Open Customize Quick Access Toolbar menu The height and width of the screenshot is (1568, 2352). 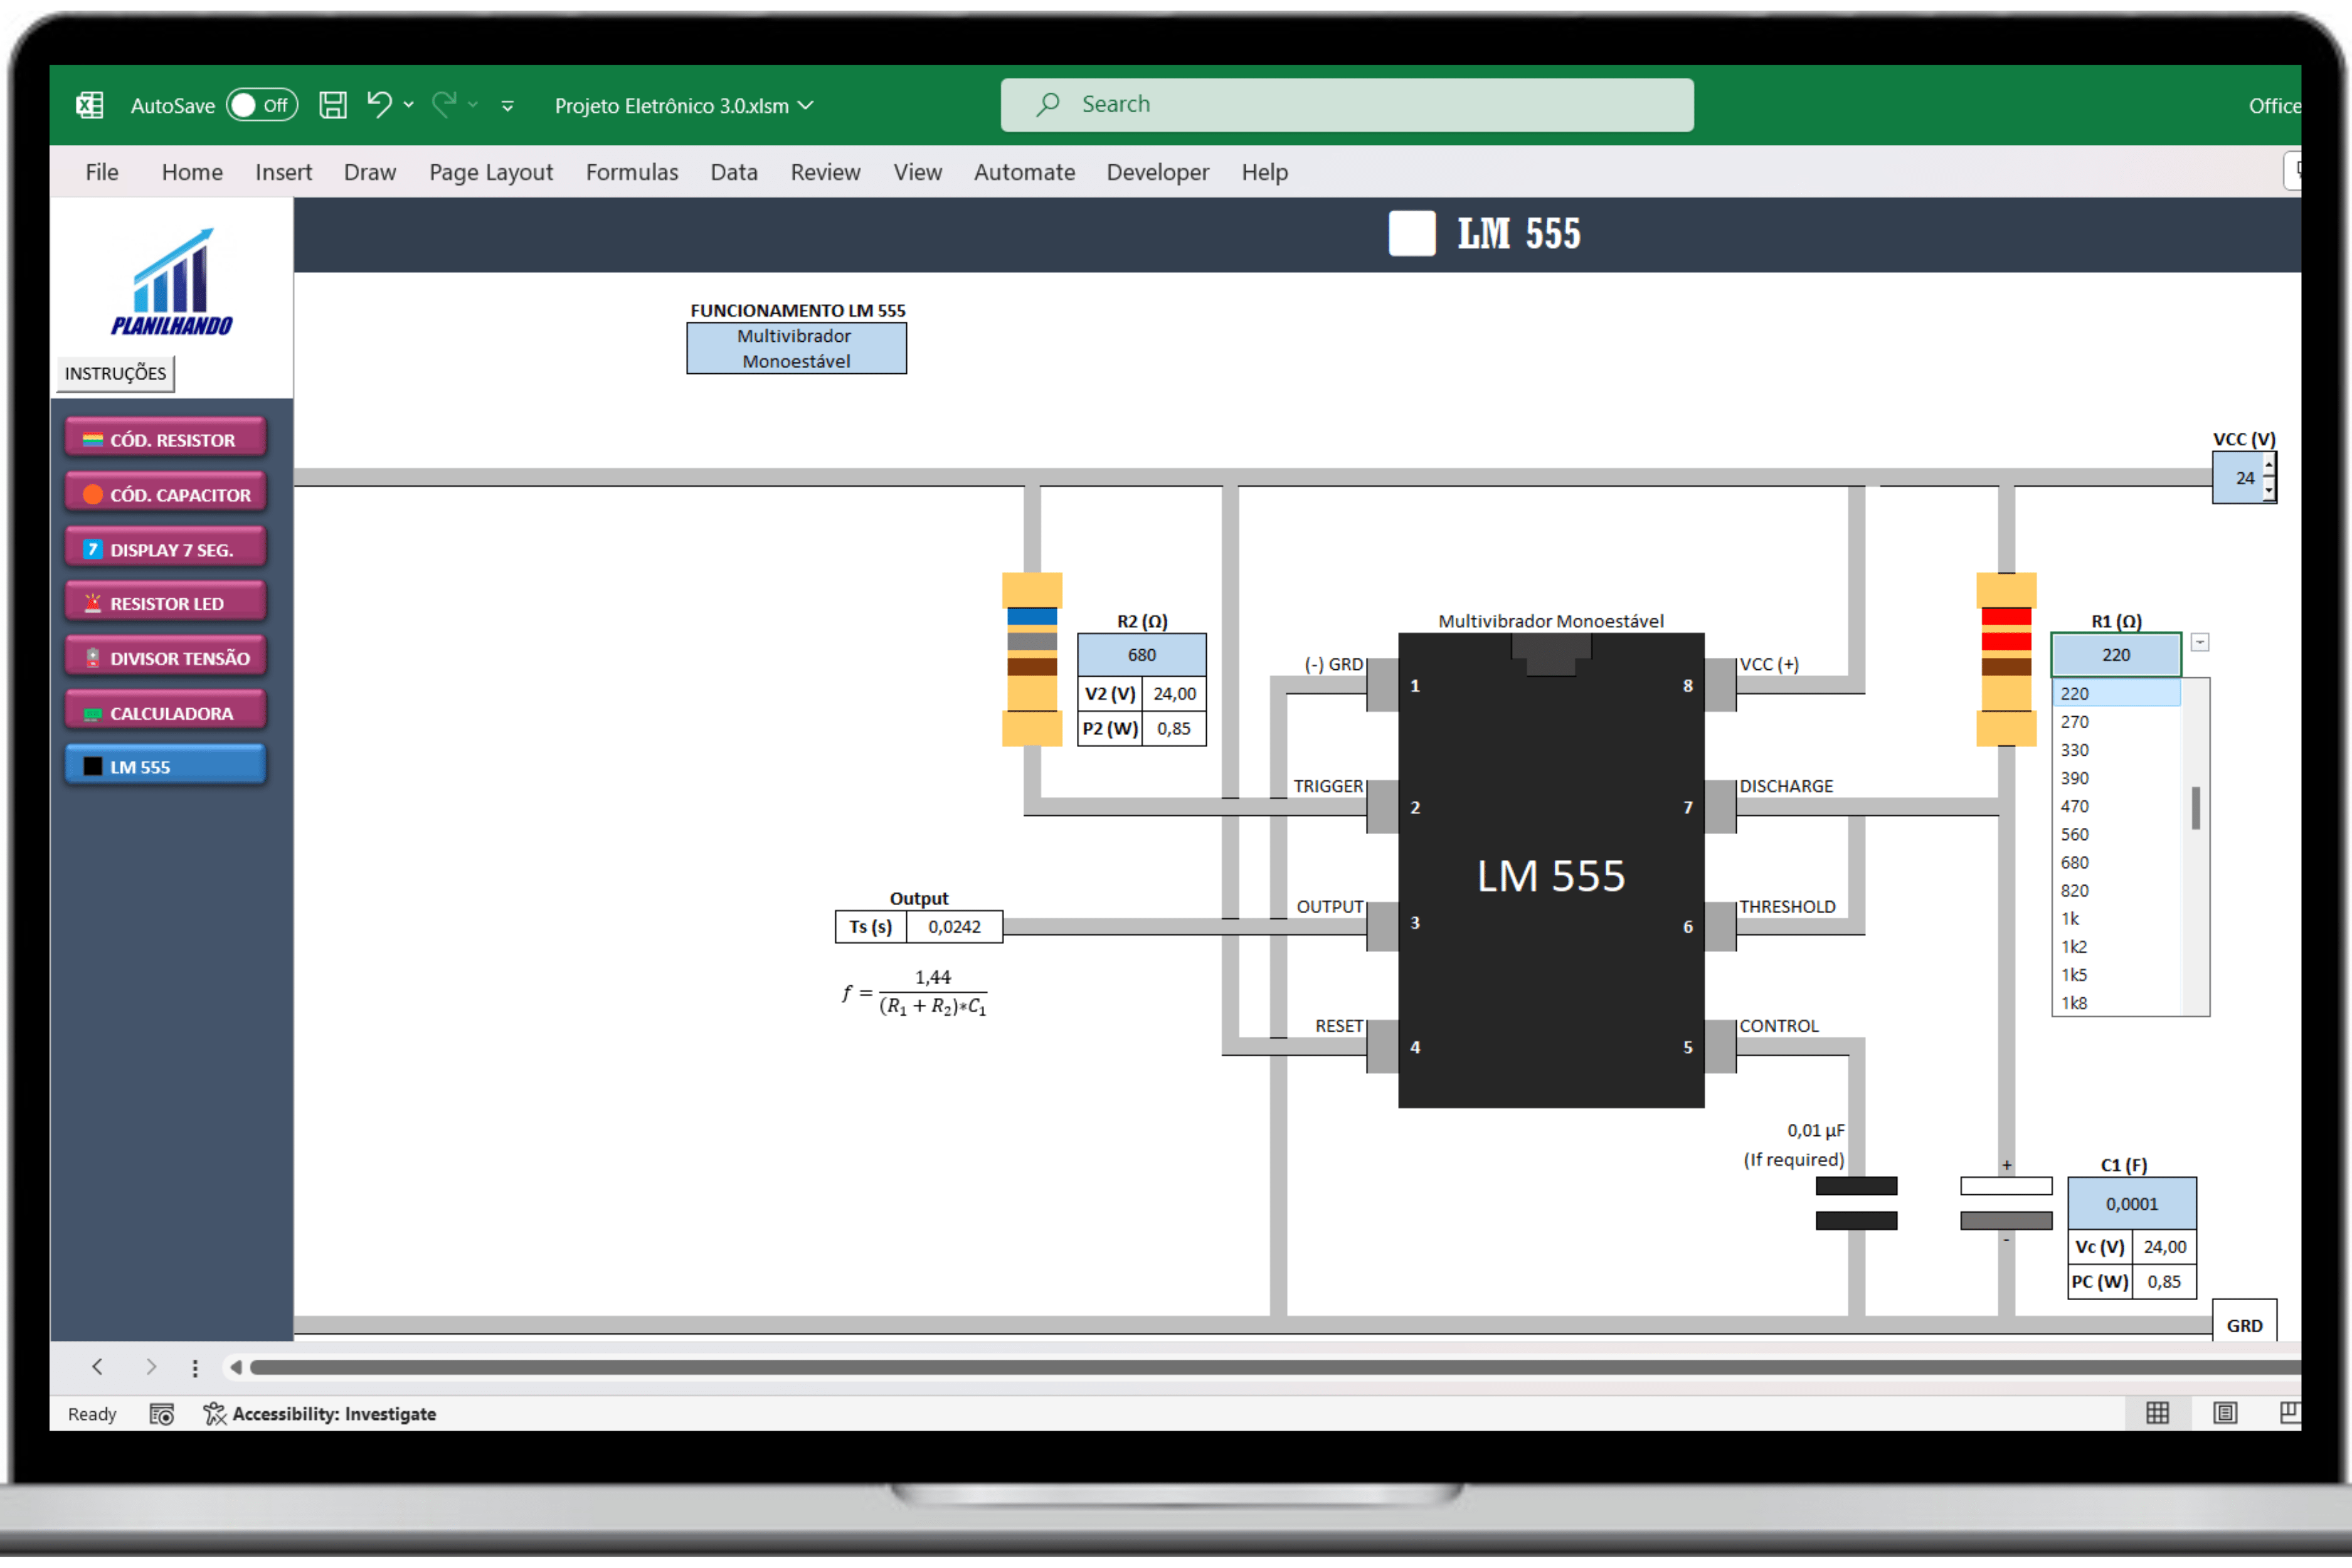(508, 106)
